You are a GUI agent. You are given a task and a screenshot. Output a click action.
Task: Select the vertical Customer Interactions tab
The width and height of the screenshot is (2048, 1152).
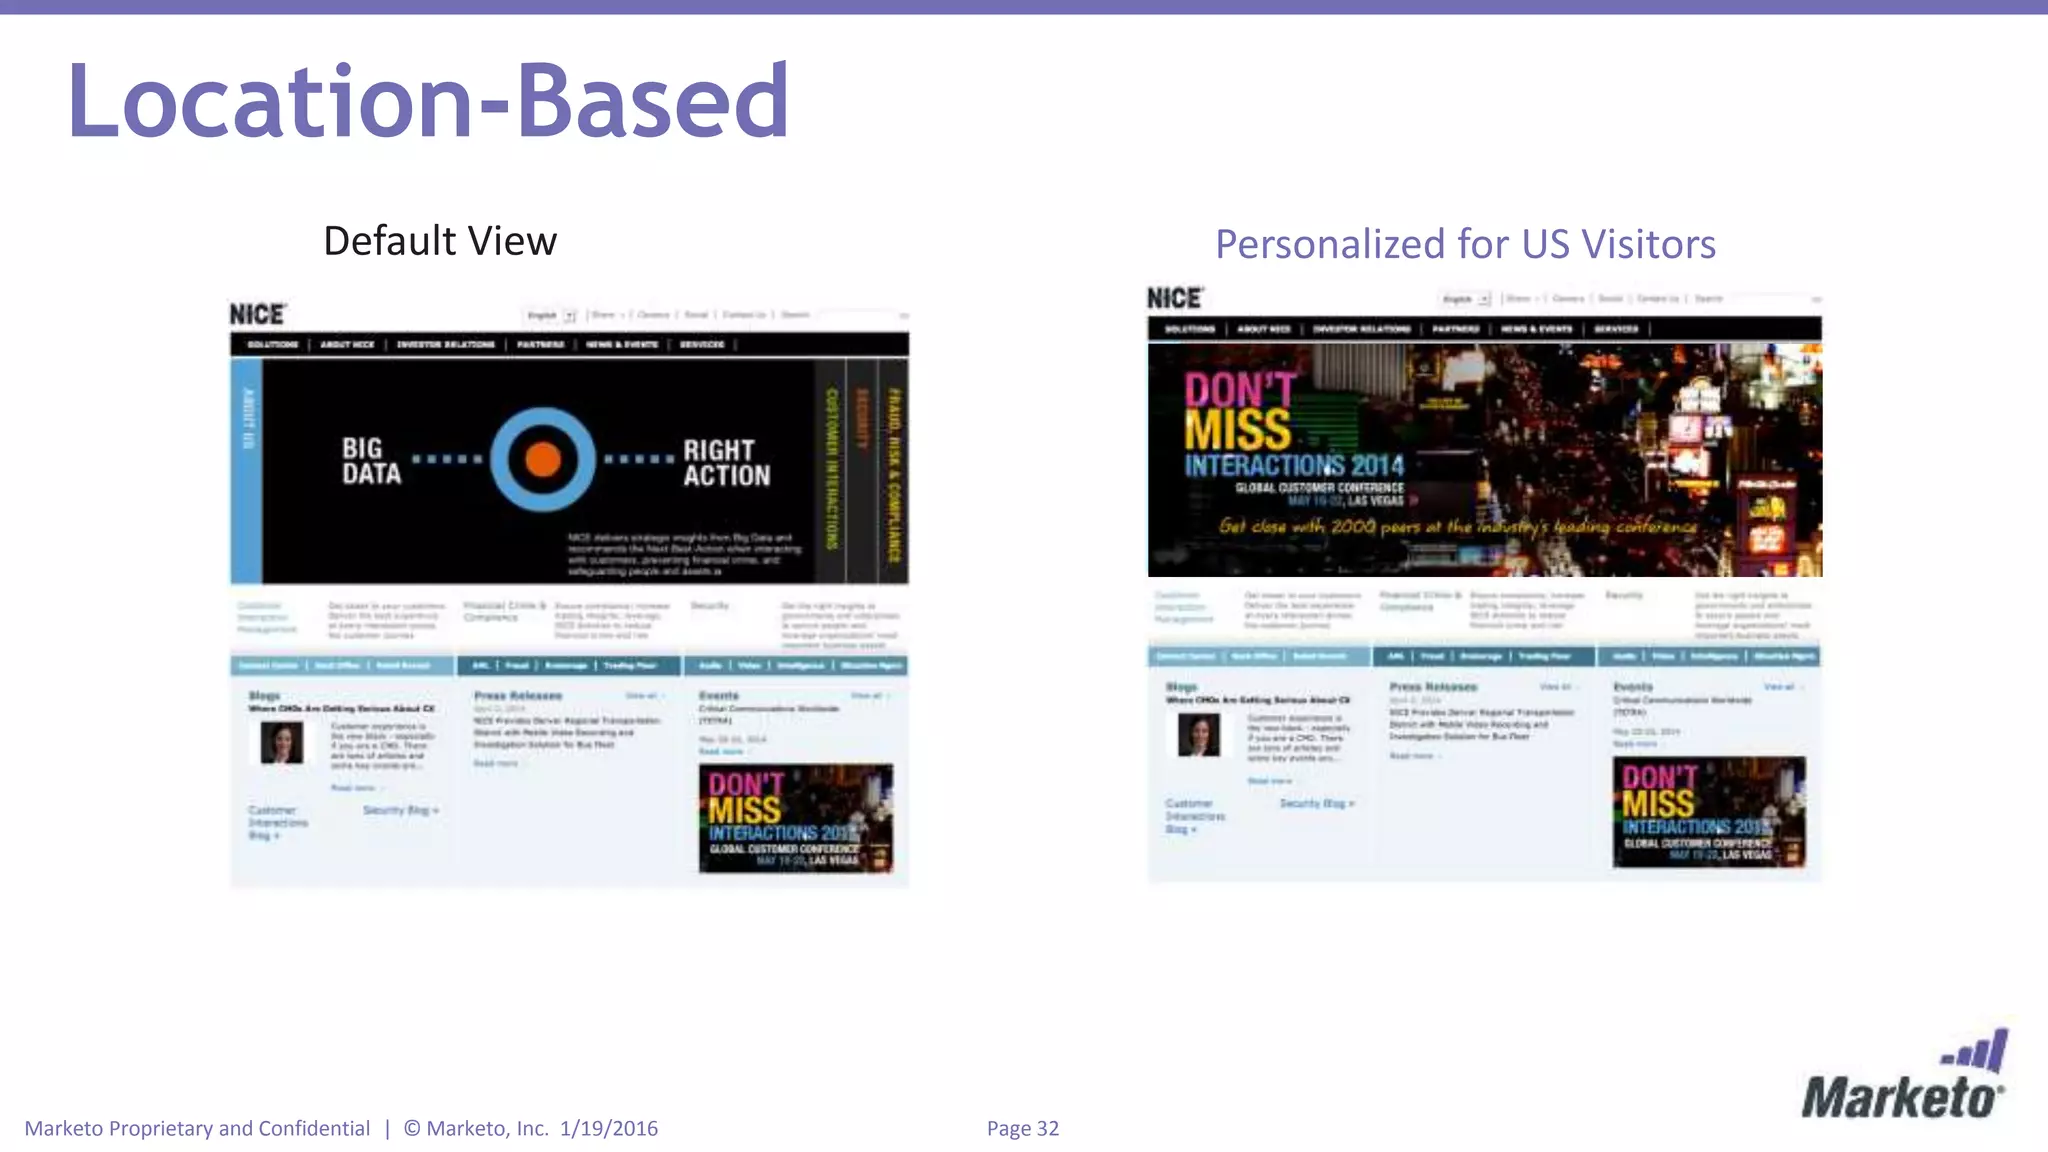pyautogui.click(x=831, y=471)
